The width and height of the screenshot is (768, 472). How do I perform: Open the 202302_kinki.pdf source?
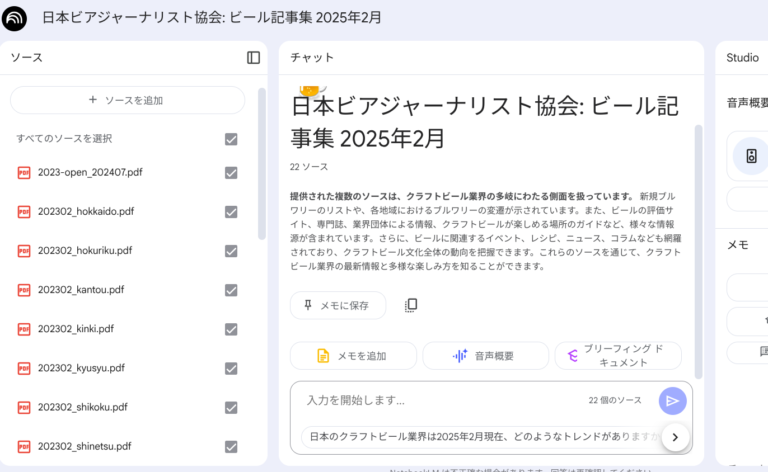[x=76, y=329]
